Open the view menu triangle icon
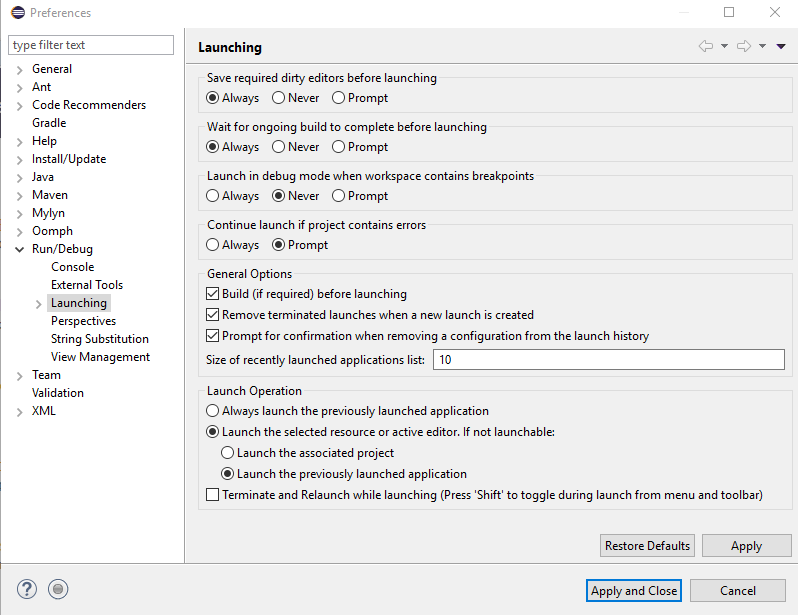This screenshot has width=798, height=615. click(x=781, y=46)
